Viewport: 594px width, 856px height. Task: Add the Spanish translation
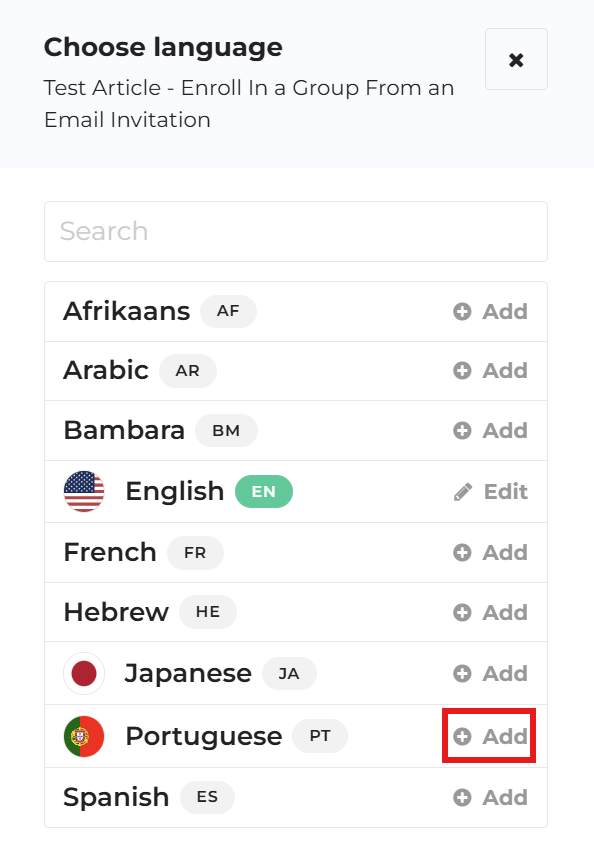point(490,798)
